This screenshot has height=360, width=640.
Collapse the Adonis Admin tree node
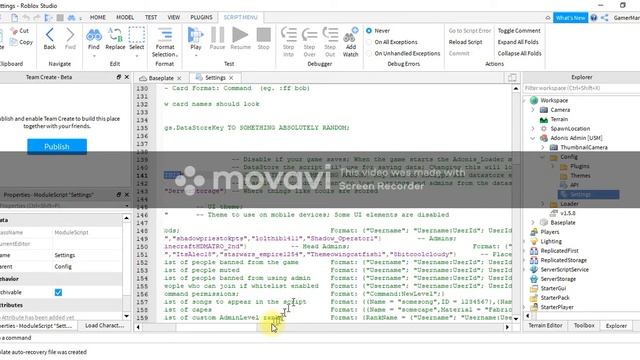pyautogui.click(x=533, y=138)
